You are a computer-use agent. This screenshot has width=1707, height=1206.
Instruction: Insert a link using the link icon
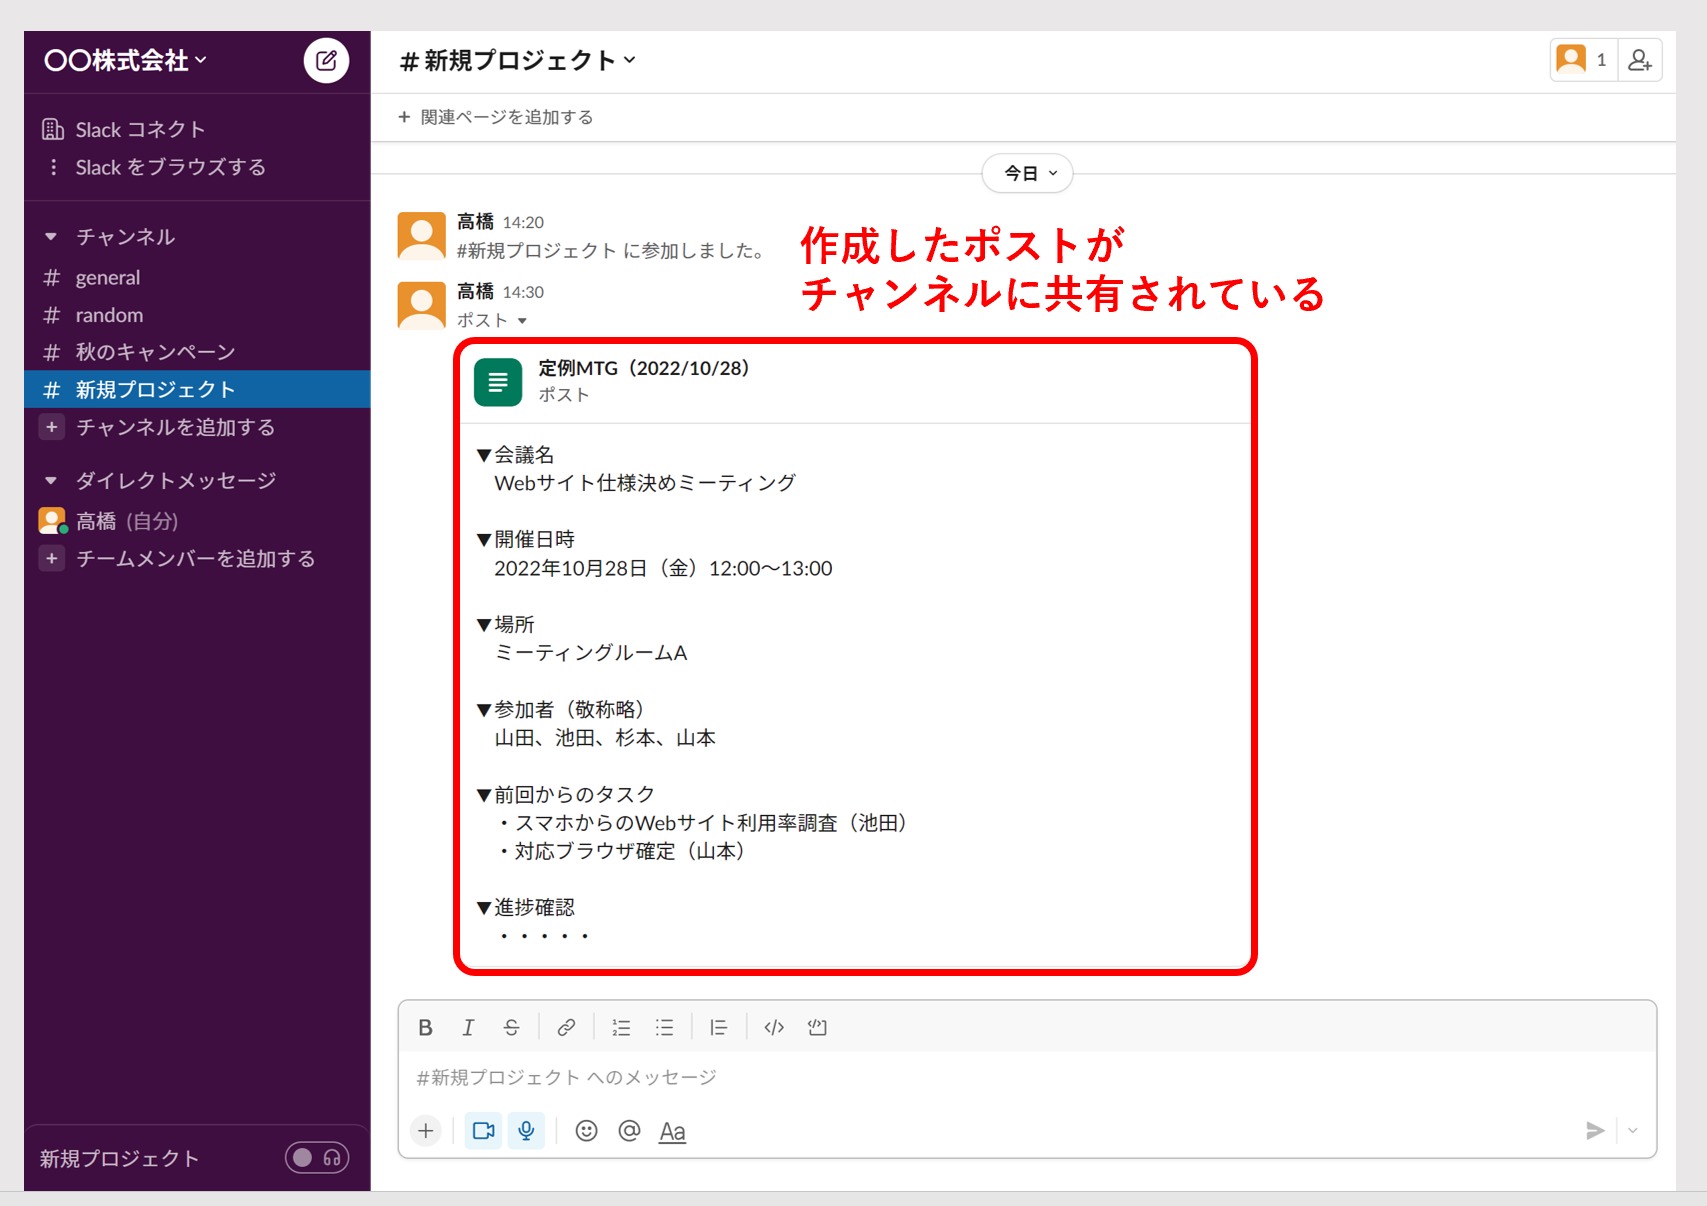pos(566,1027)
